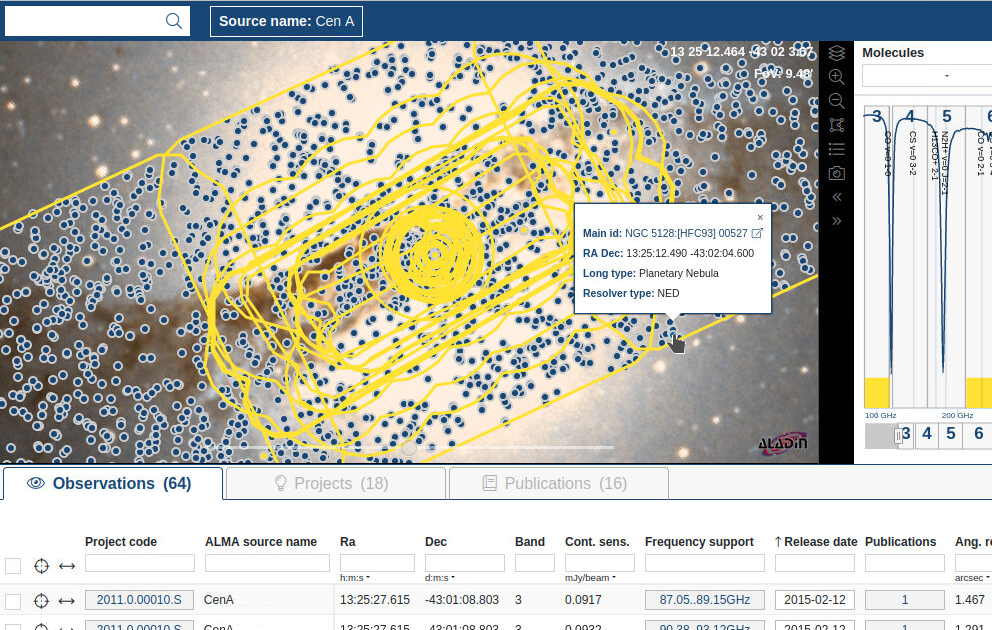This screenshot has width=992, height=630.
Task: Click the search magnifier icon in the top bar
Action: click(x=174, y=20)
